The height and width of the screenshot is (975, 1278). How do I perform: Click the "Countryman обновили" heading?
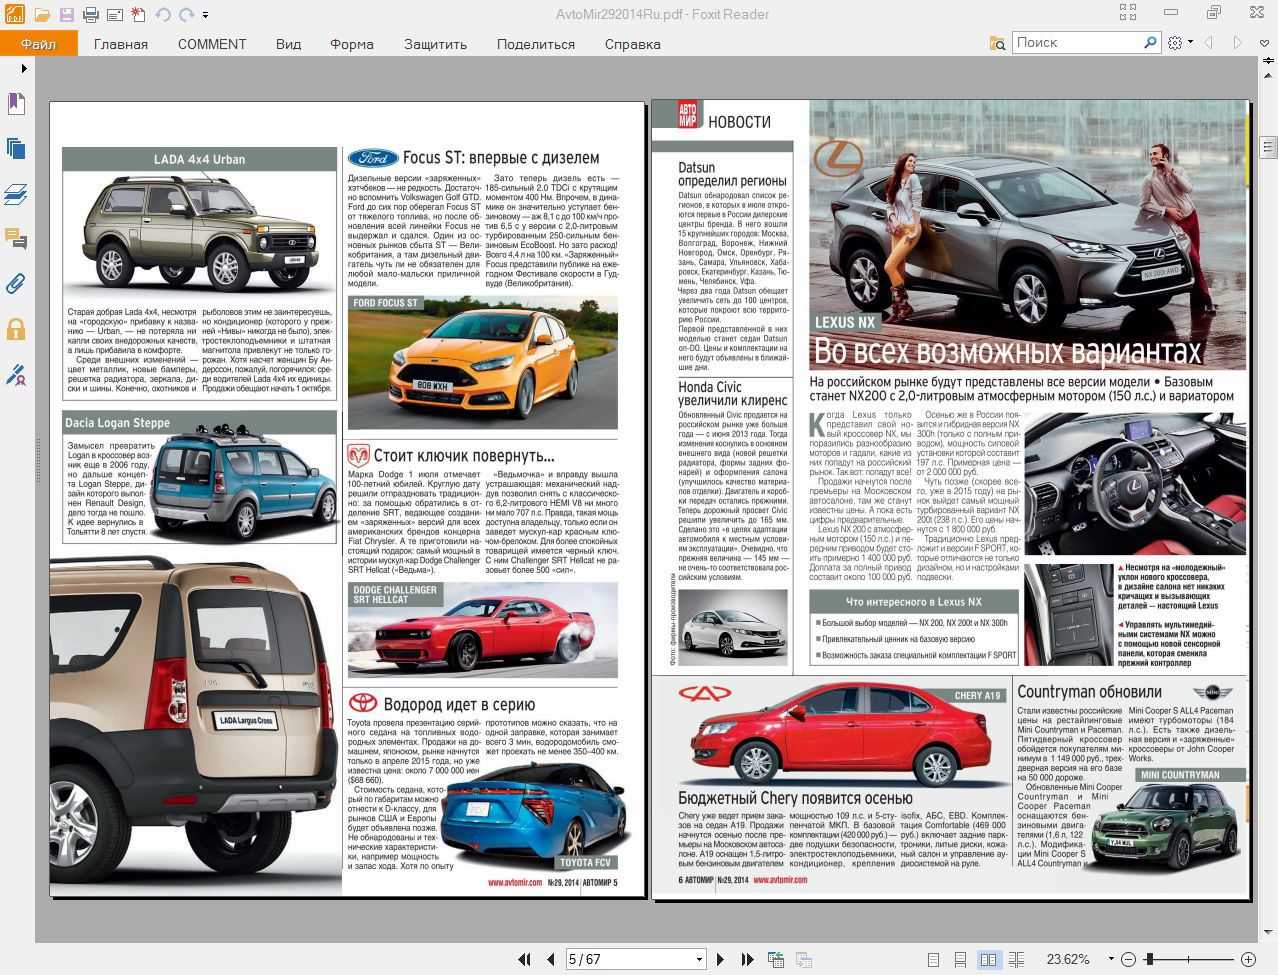click(x=1089, y=691)
